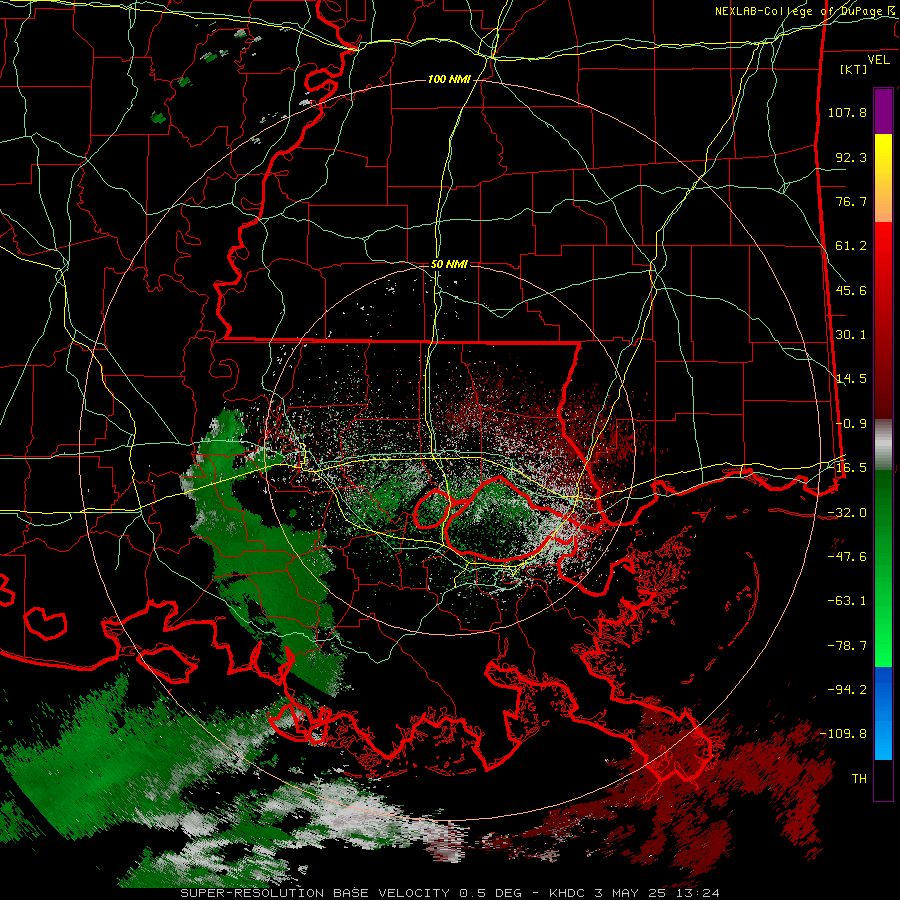The image size is (900, 900).
Task: Select the -47.6 value on velocity scale
Action: pos(847,557)
